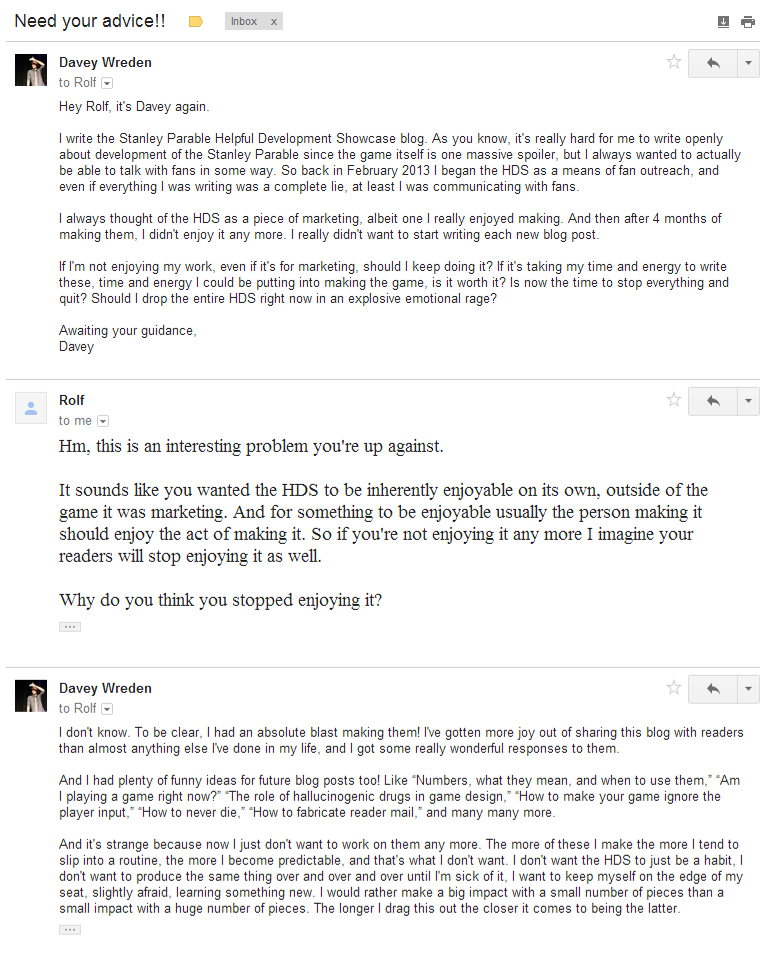Remove the Inbox label with x
768x964 pixels.
point(274,22)
